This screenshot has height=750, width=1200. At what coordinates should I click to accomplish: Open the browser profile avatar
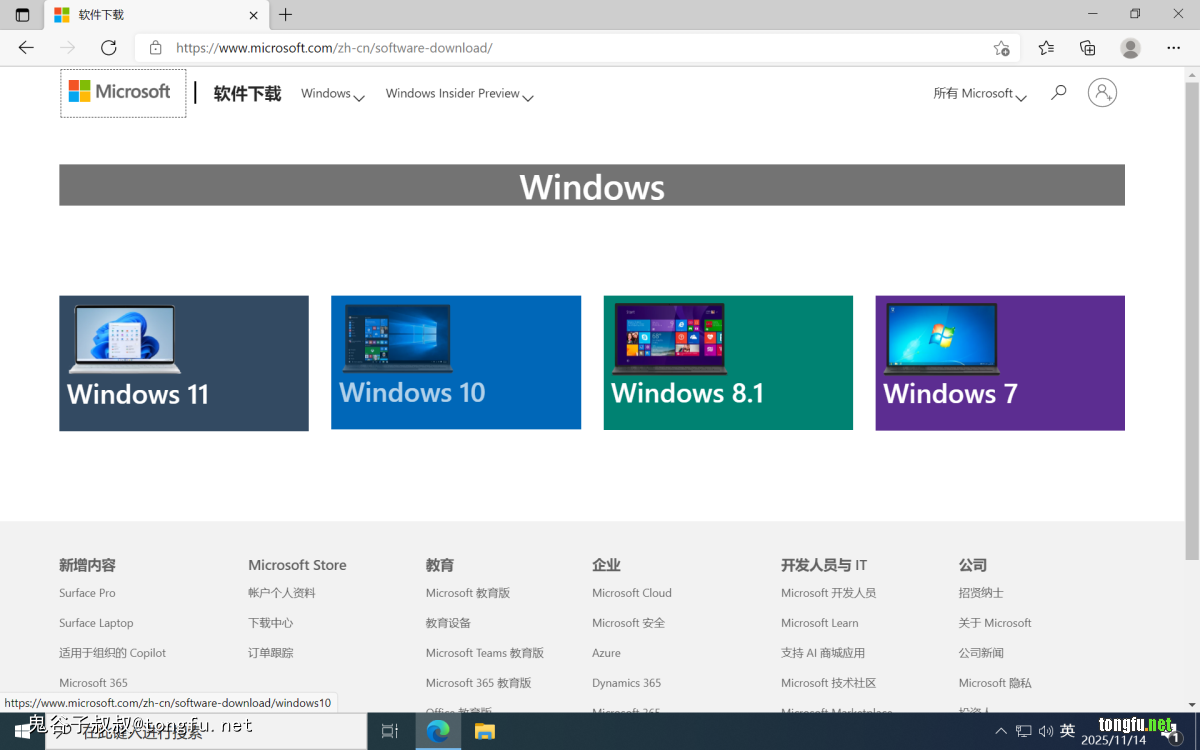1130,48
